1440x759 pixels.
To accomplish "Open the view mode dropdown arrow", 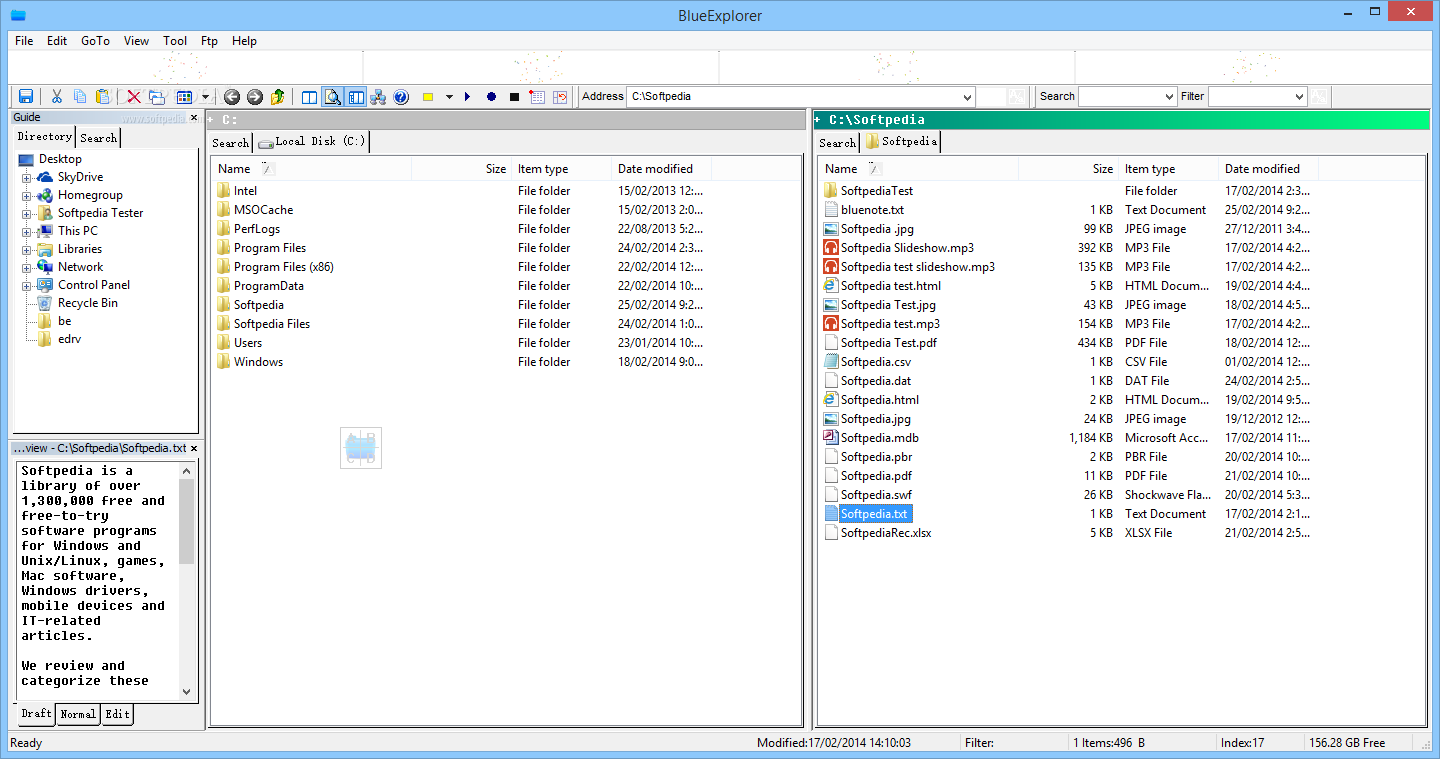I will pos(205,97).
